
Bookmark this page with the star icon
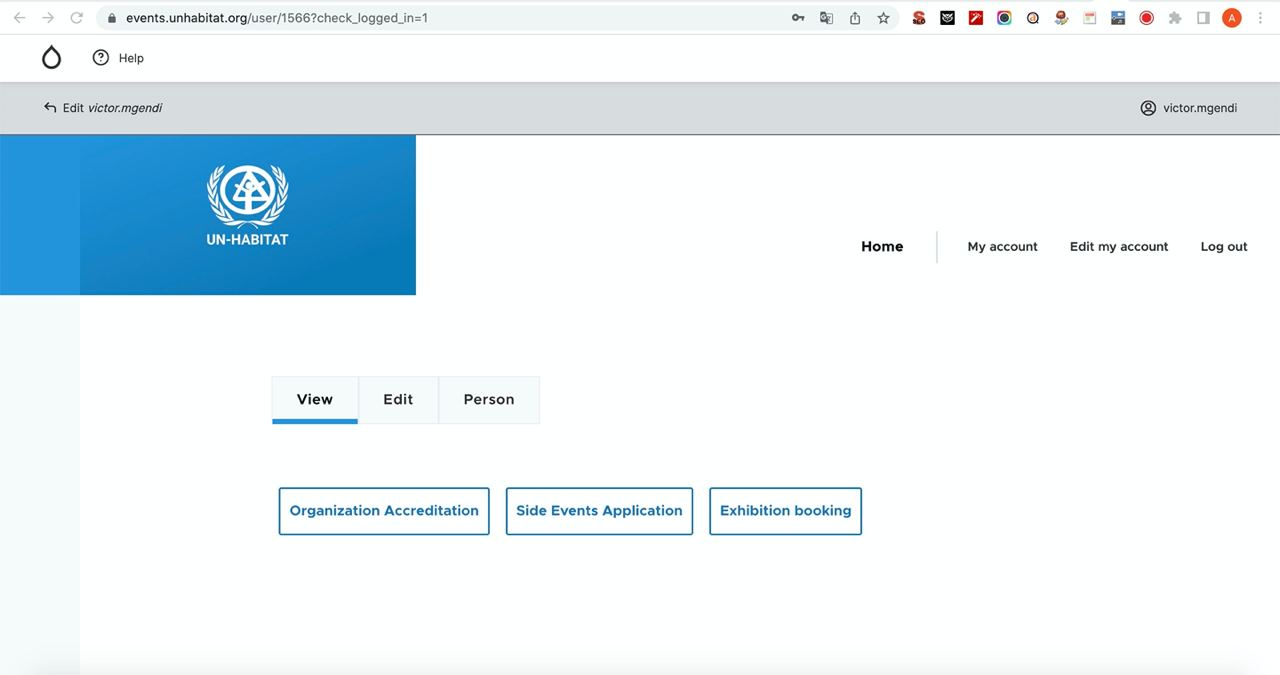(883, 18)
